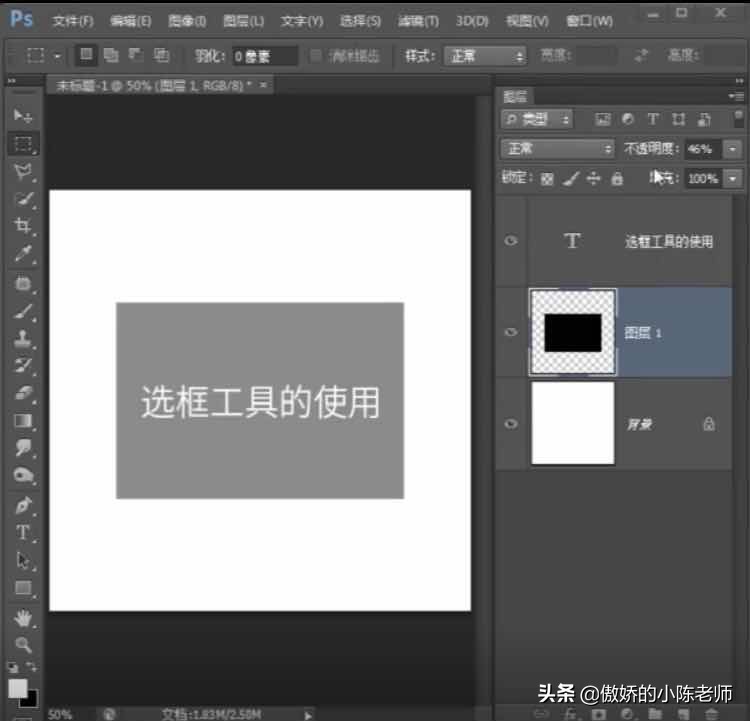Click feather 0 像素 input field
This screenshot has width=750, height=721.
pyautogui.click(x=265, y=56)
